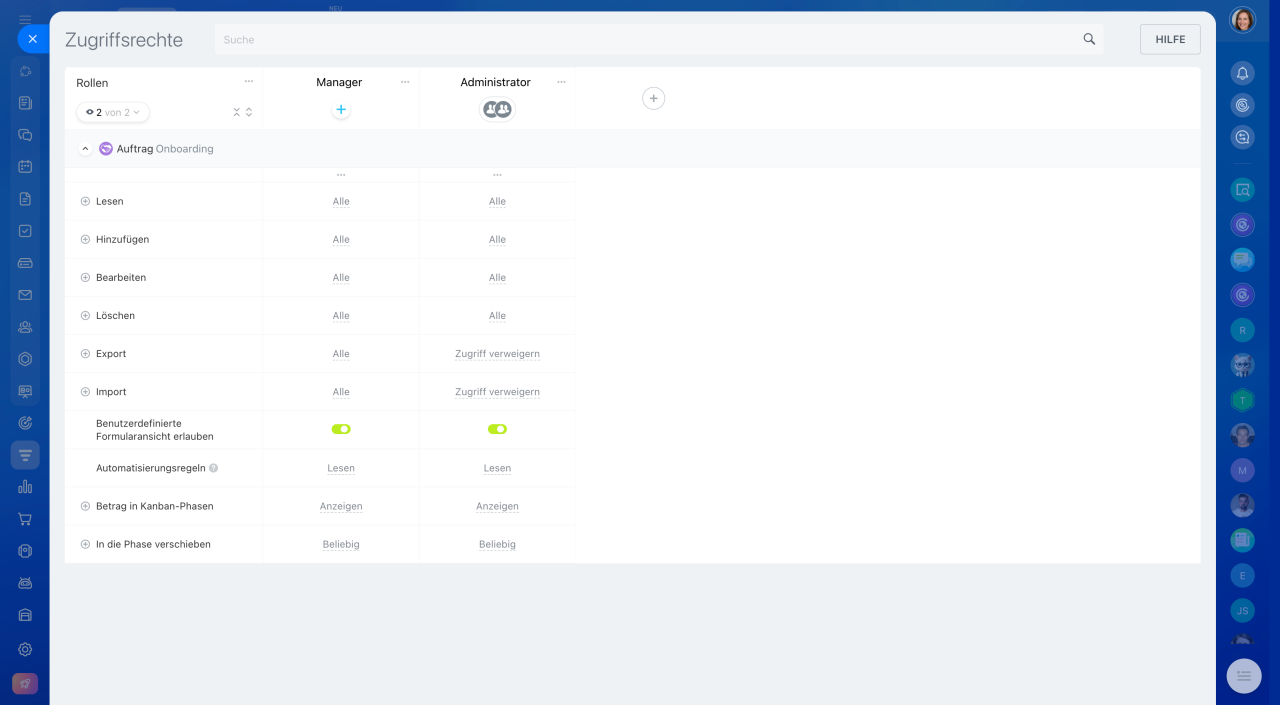Viewport: 1280px width, 705px height.
Task: Open the shopping cart icon in left sidebar
Action: (25, 519)
